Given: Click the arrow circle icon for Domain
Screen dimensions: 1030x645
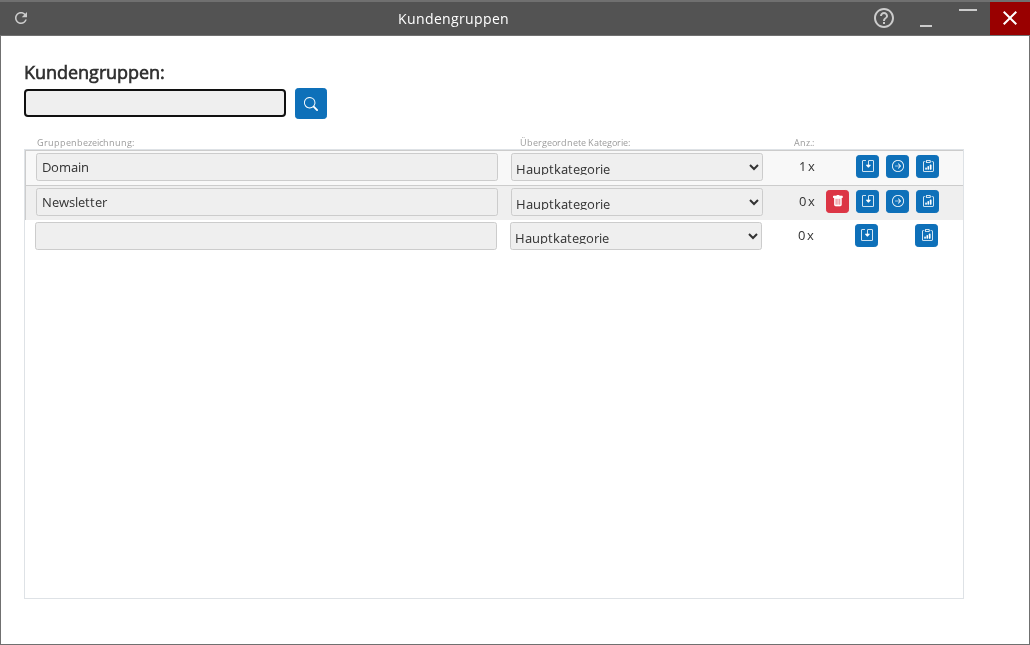Looking at the screenshot, I should [x=898, y=167].
